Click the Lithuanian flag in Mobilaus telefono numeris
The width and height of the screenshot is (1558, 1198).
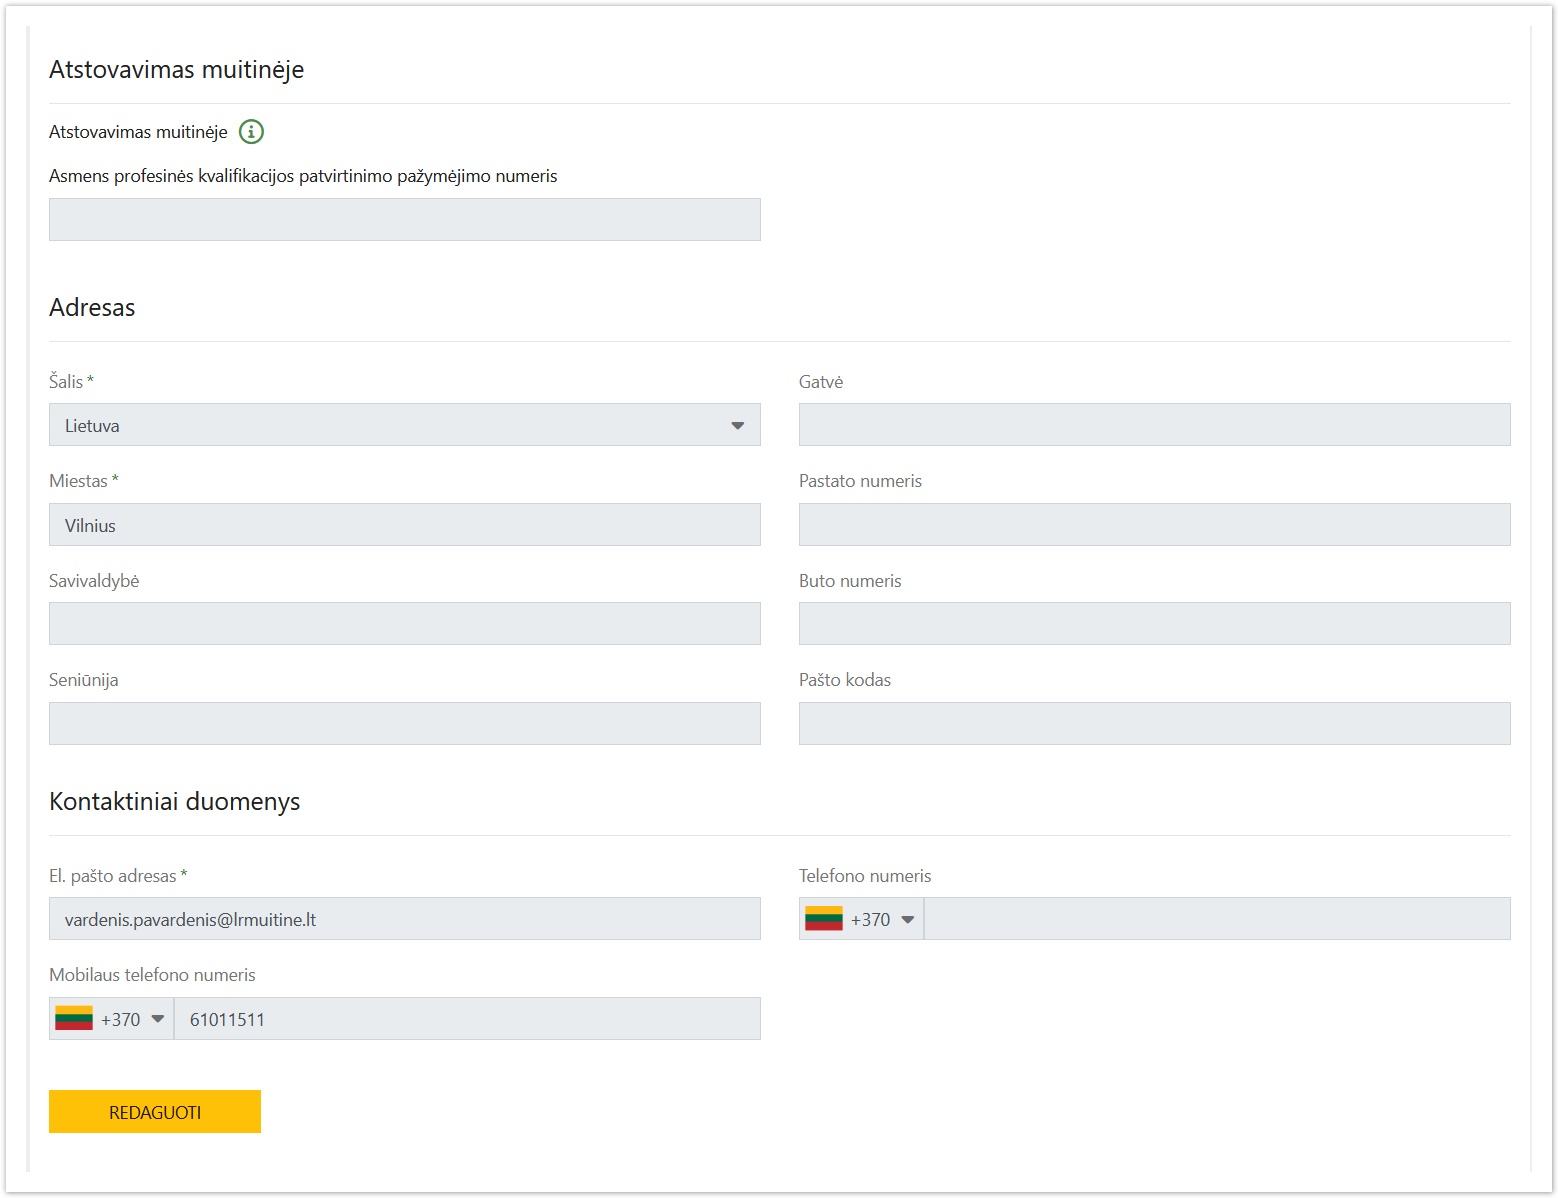point(74,1019)
